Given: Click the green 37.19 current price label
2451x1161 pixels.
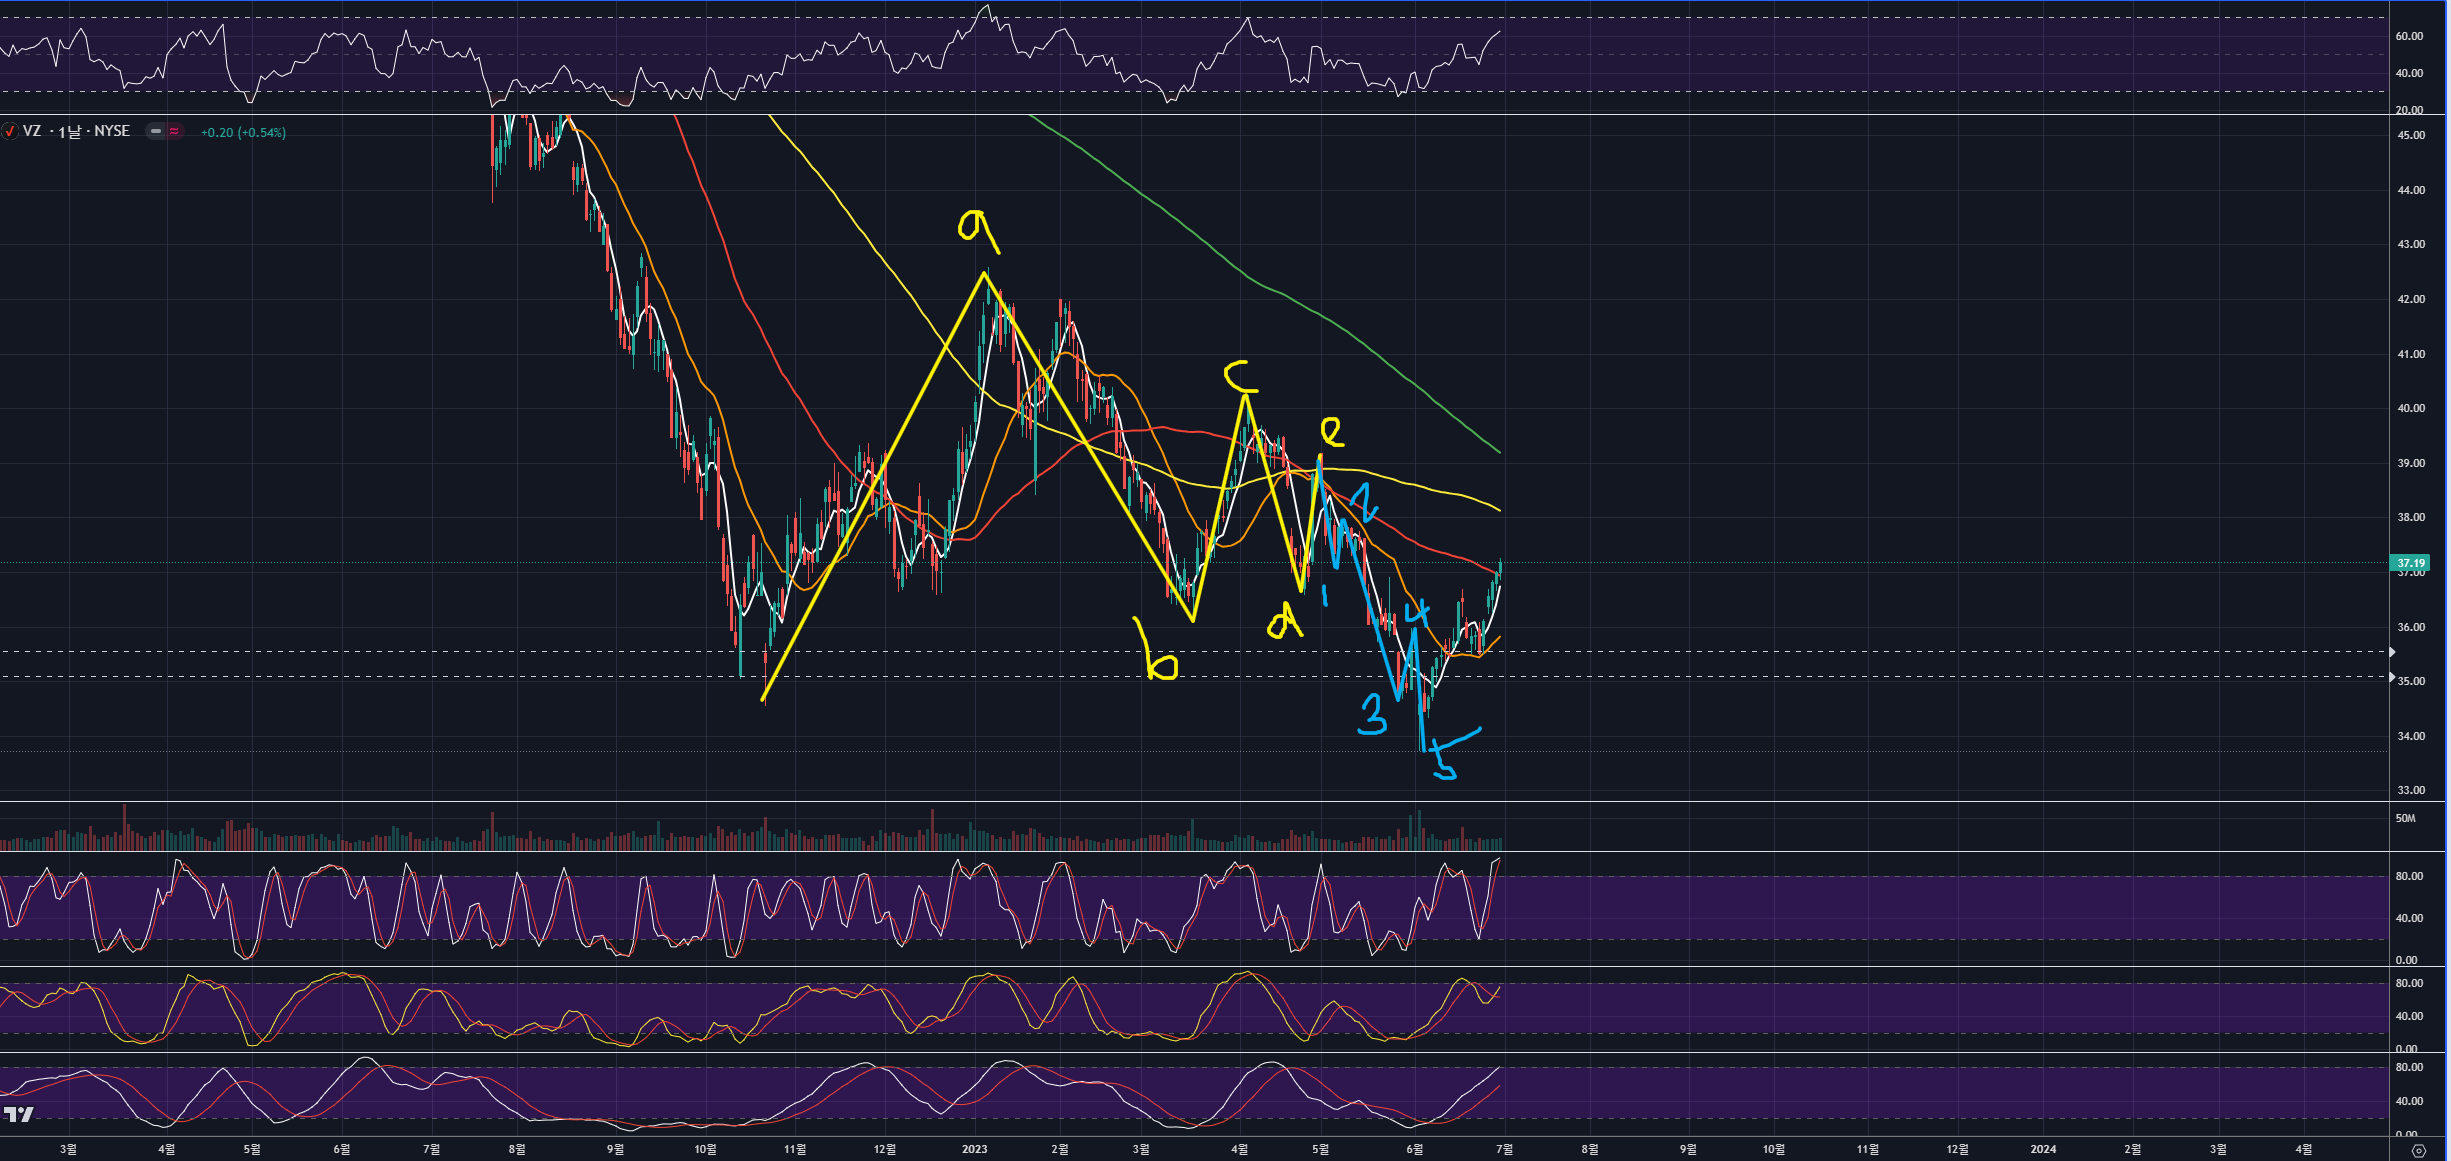Looking at the screenshot, I should pyautogui.click(x=2411, y=563).
